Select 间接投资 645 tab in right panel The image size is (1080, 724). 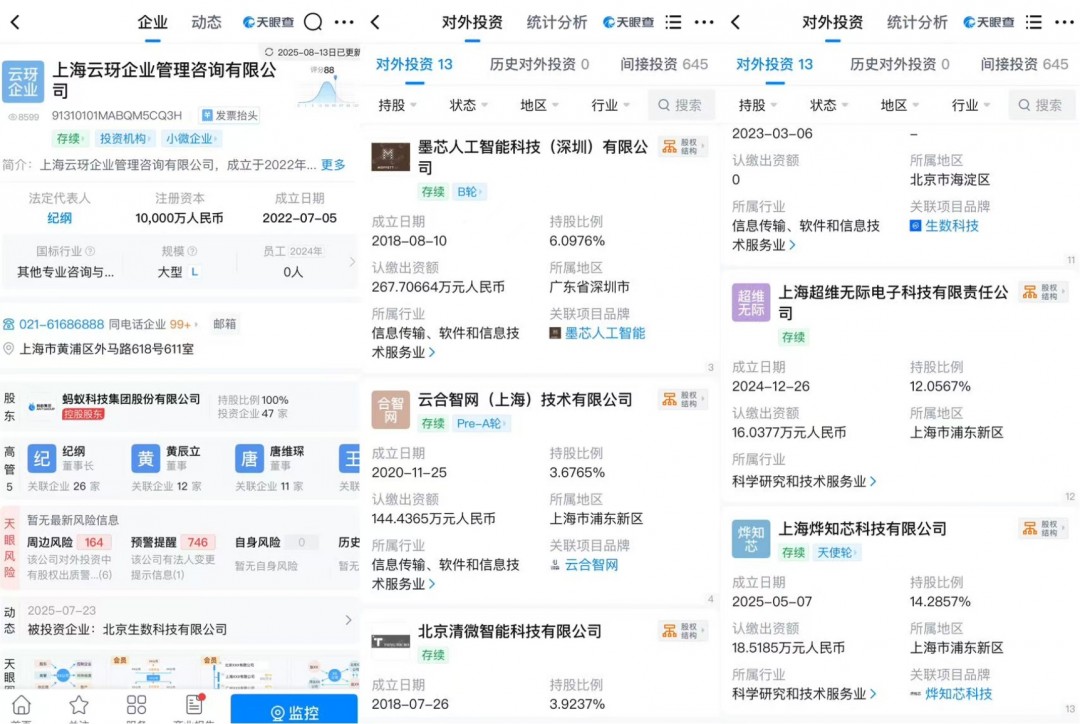pos(1024,64)
